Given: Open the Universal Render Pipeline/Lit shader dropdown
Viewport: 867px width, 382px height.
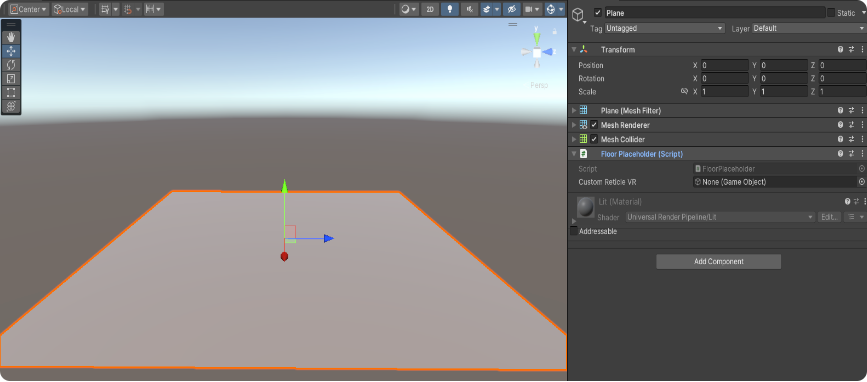Looking at the screenshot, I should point(721,217).
